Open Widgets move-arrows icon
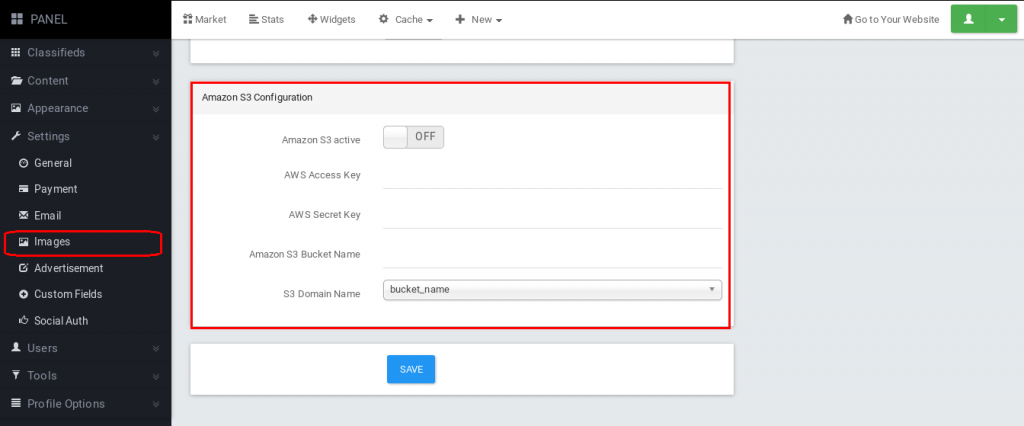 pos(312,19)
